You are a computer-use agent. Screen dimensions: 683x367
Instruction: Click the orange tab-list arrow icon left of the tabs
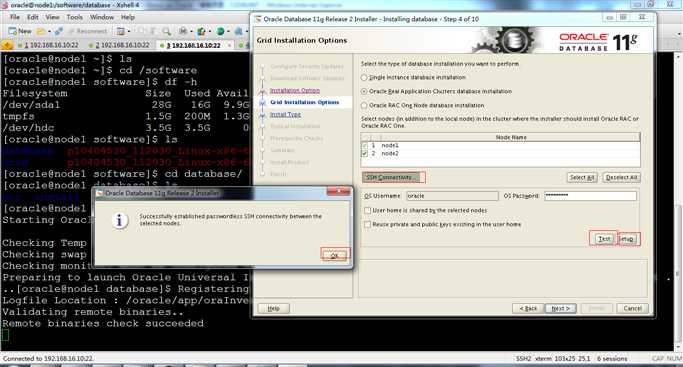point(7,45)
